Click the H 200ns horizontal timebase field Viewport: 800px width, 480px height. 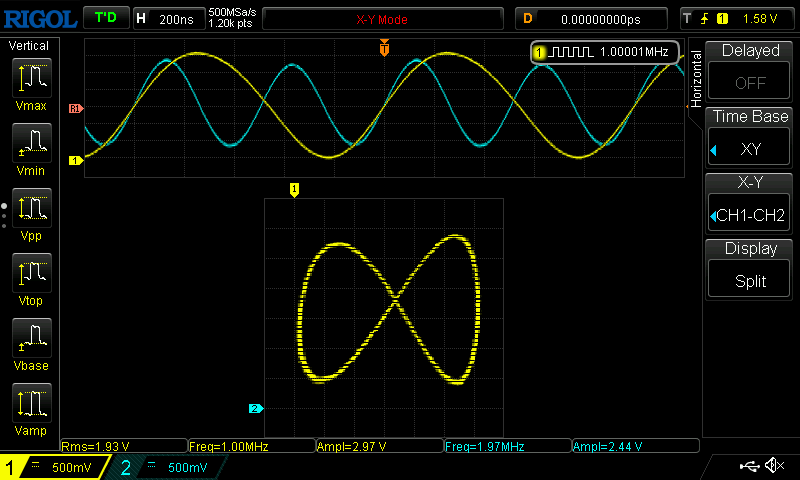tap(169, 19)
